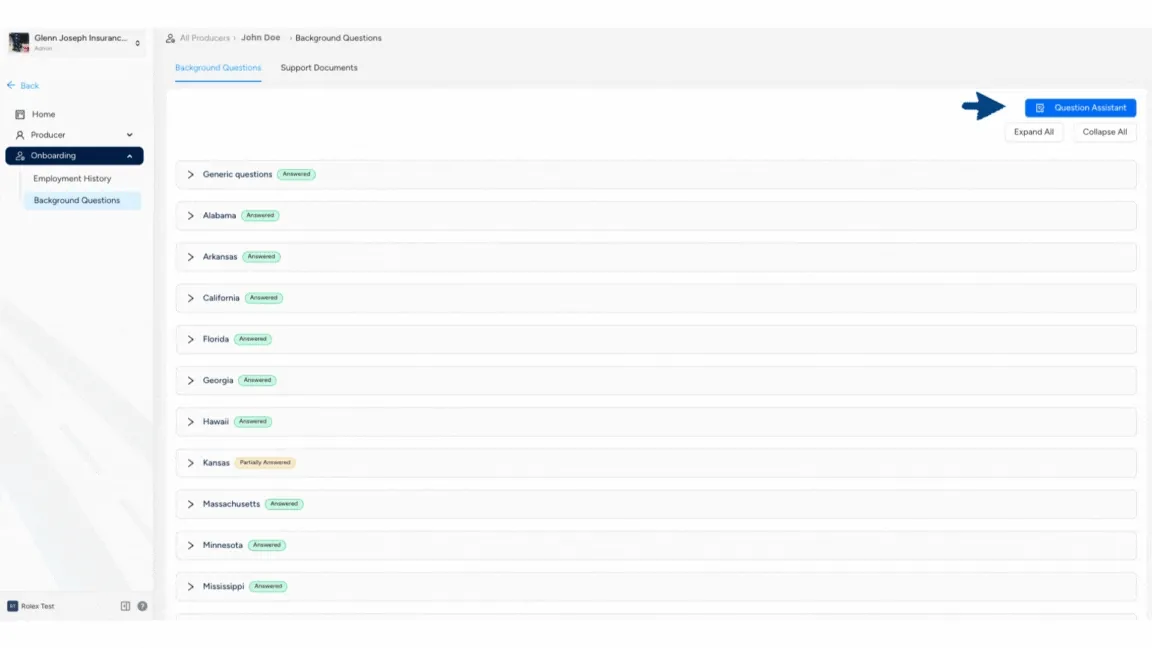Viewport: 1152px width, 648px height.
Task: Click the sidebar collapse panel icon
Action: pyautogui.click(x=125, y=606)
